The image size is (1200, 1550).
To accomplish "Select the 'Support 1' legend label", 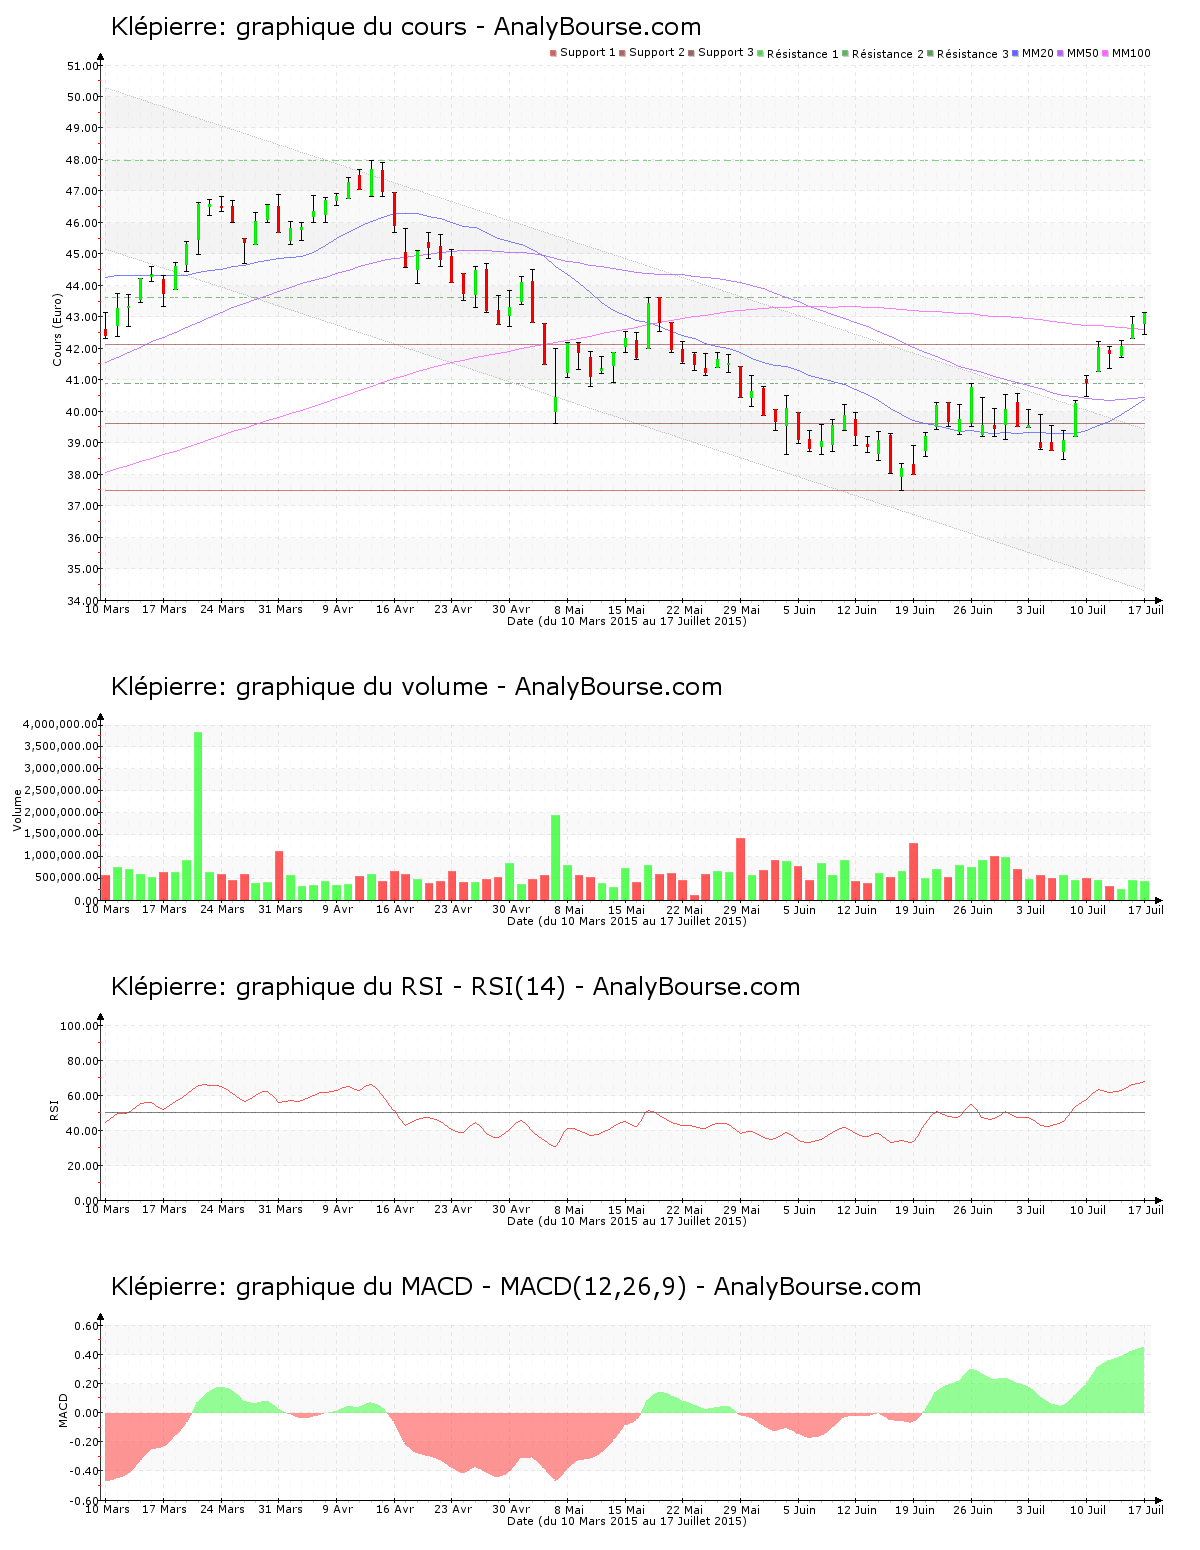I will 588,53.
